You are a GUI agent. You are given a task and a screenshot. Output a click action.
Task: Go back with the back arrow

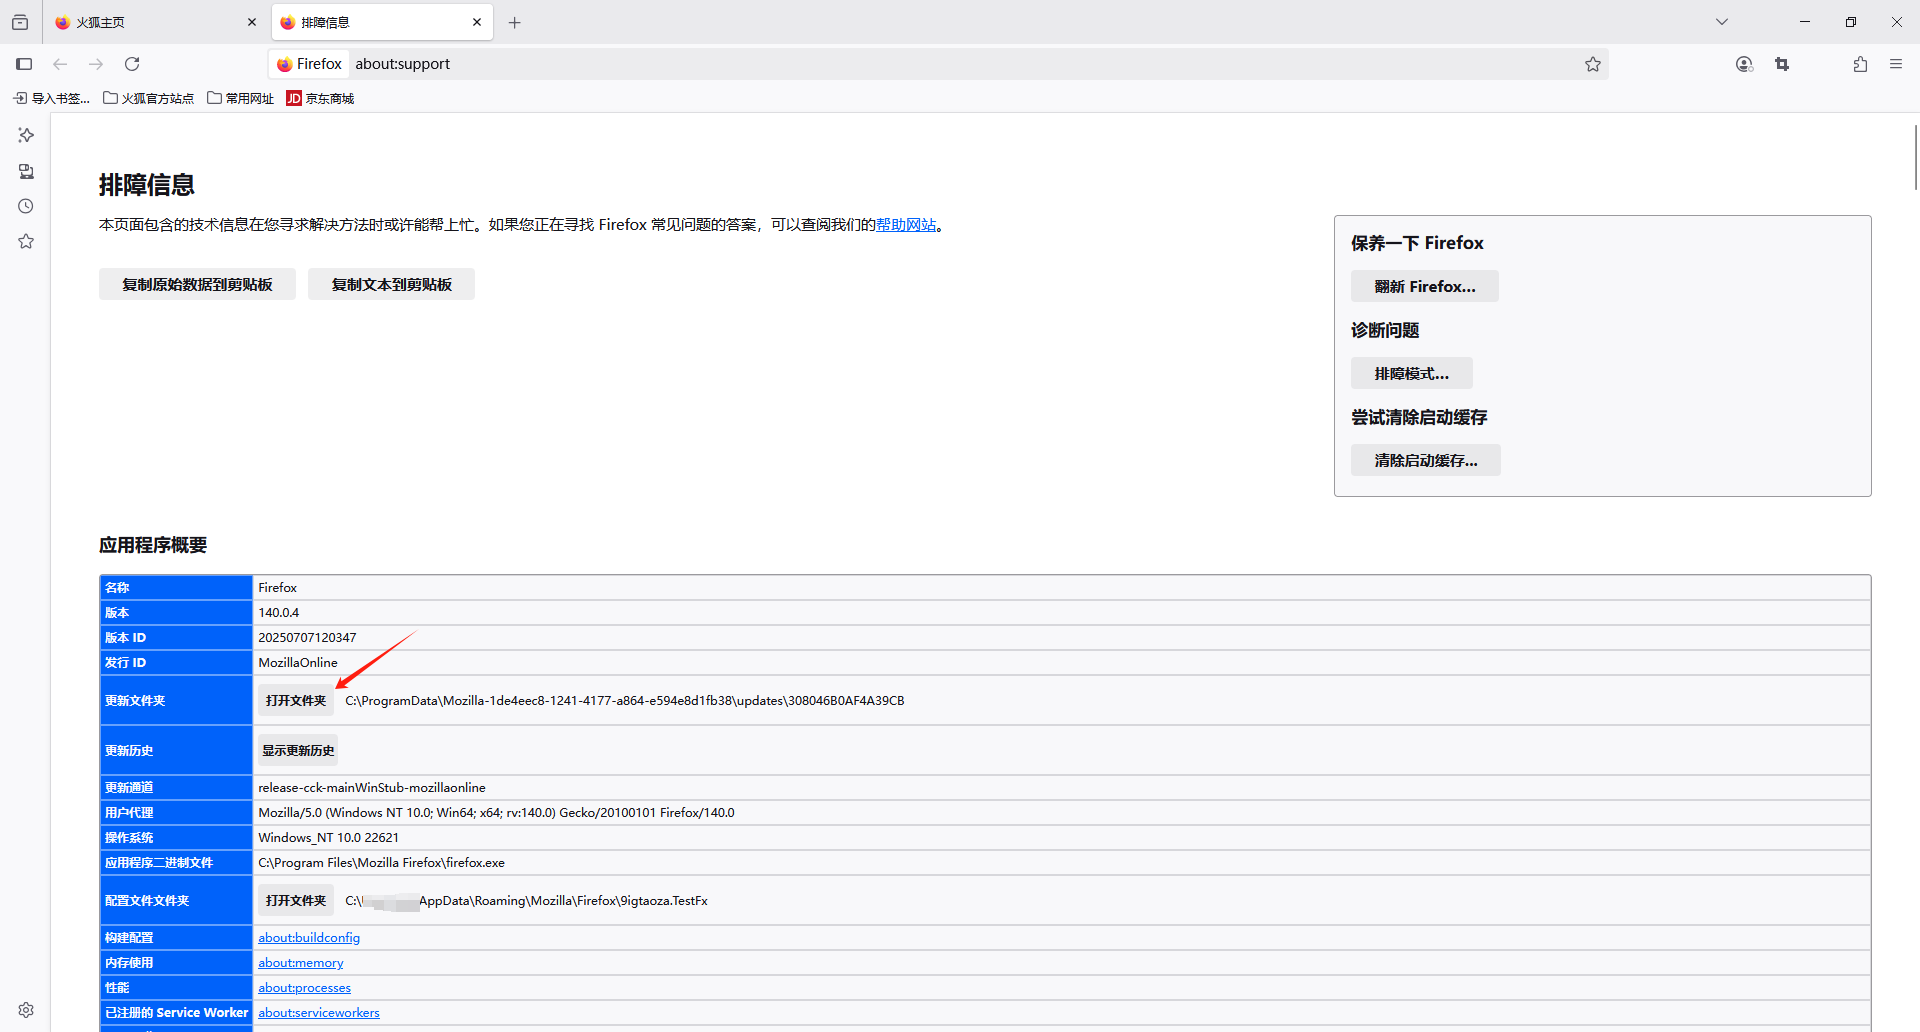[x=60, y=64]
